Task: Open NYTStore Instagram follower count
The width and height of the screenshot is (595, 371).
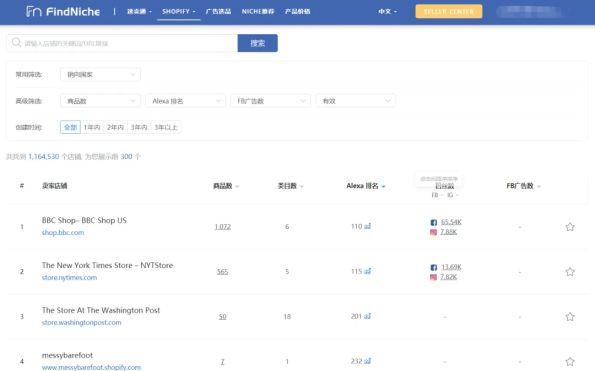Action: pyautogui.click(x=449, y=277)
